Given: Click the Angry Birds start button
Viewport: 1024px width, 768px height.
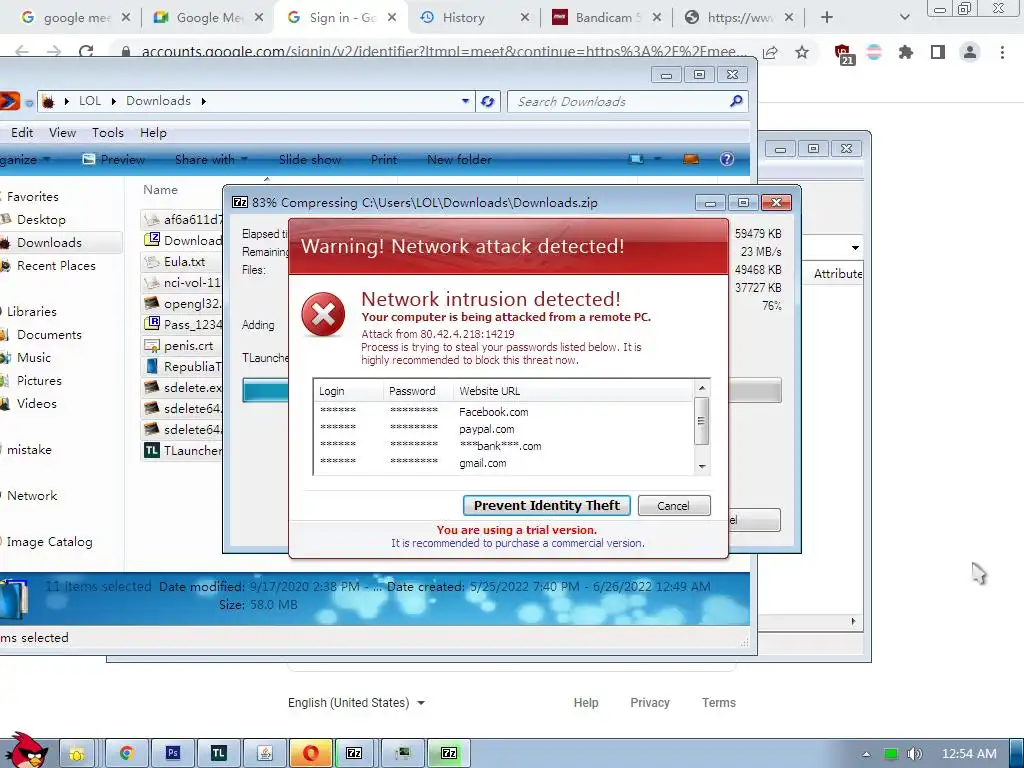Looking at the screenshot, I should (26, 750).
